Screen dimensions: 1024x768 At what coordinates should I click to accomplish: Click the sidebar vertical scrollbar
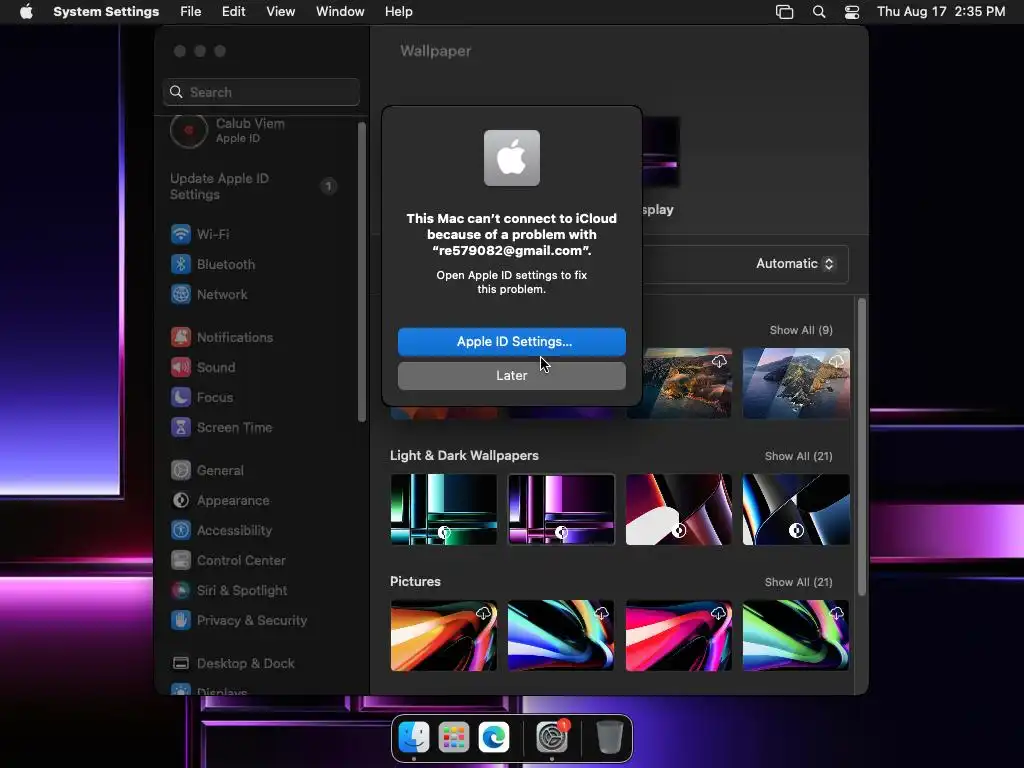[x=362, y=272]
